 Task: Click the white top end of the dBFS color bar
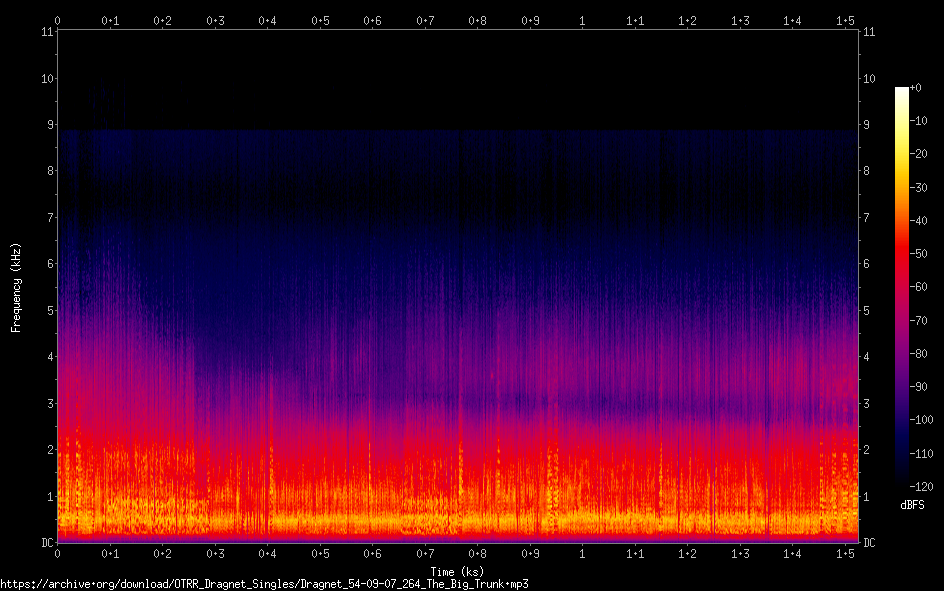pyautogui.click(x=902, y=91)
